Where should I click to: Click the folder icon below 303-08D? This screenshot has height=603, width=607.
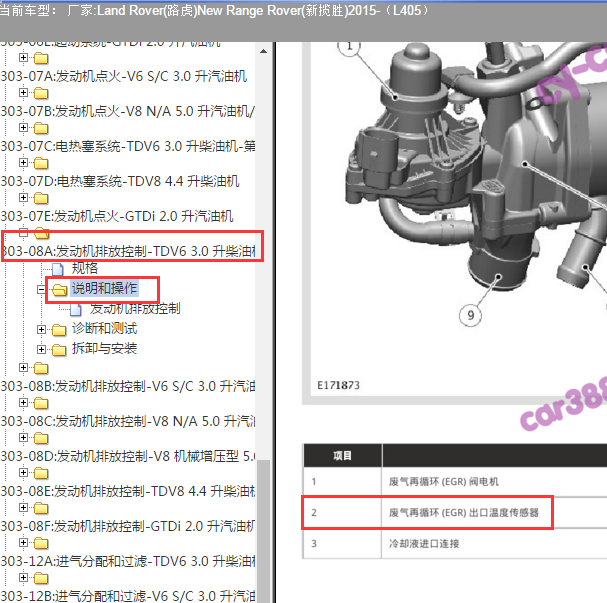coord(41,473)
